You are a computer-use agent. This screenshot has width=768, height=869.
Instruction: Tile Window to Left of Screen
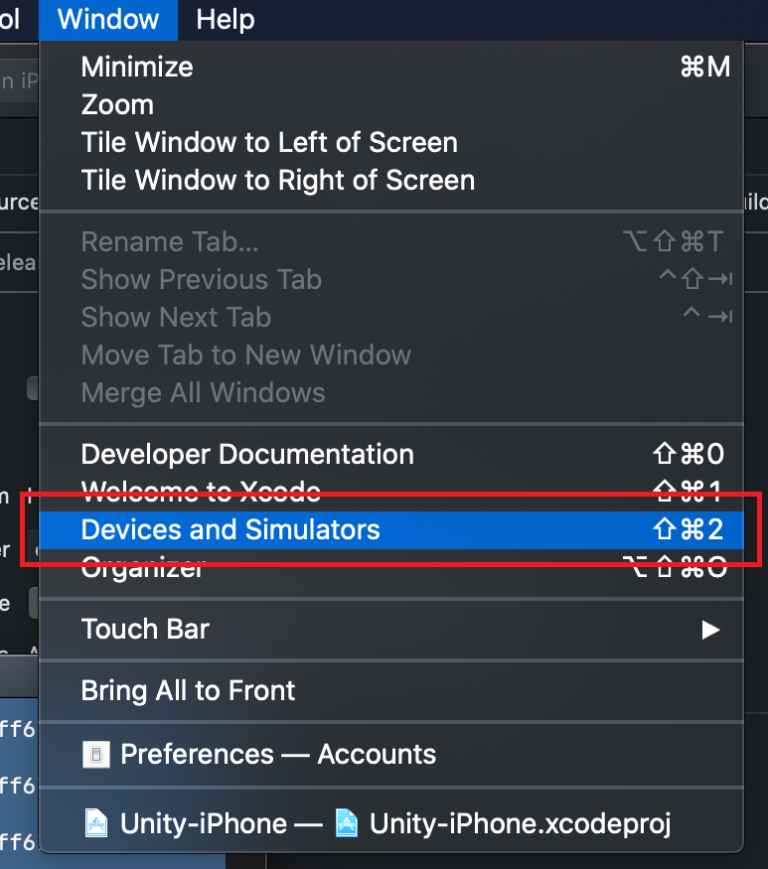[x=268, y=142]
